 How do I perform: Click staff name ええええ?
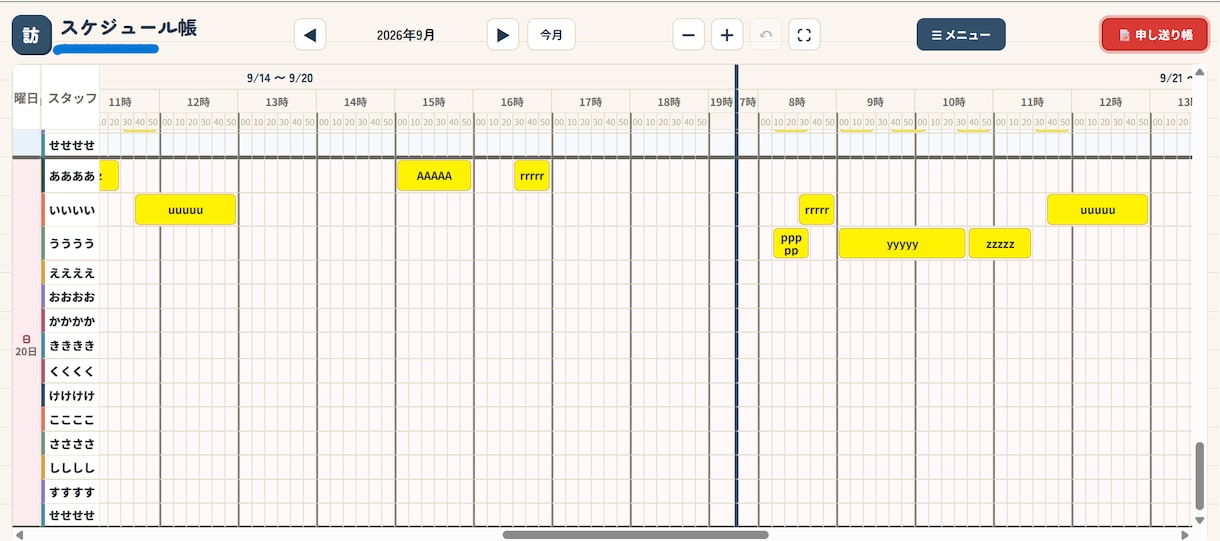72,272
